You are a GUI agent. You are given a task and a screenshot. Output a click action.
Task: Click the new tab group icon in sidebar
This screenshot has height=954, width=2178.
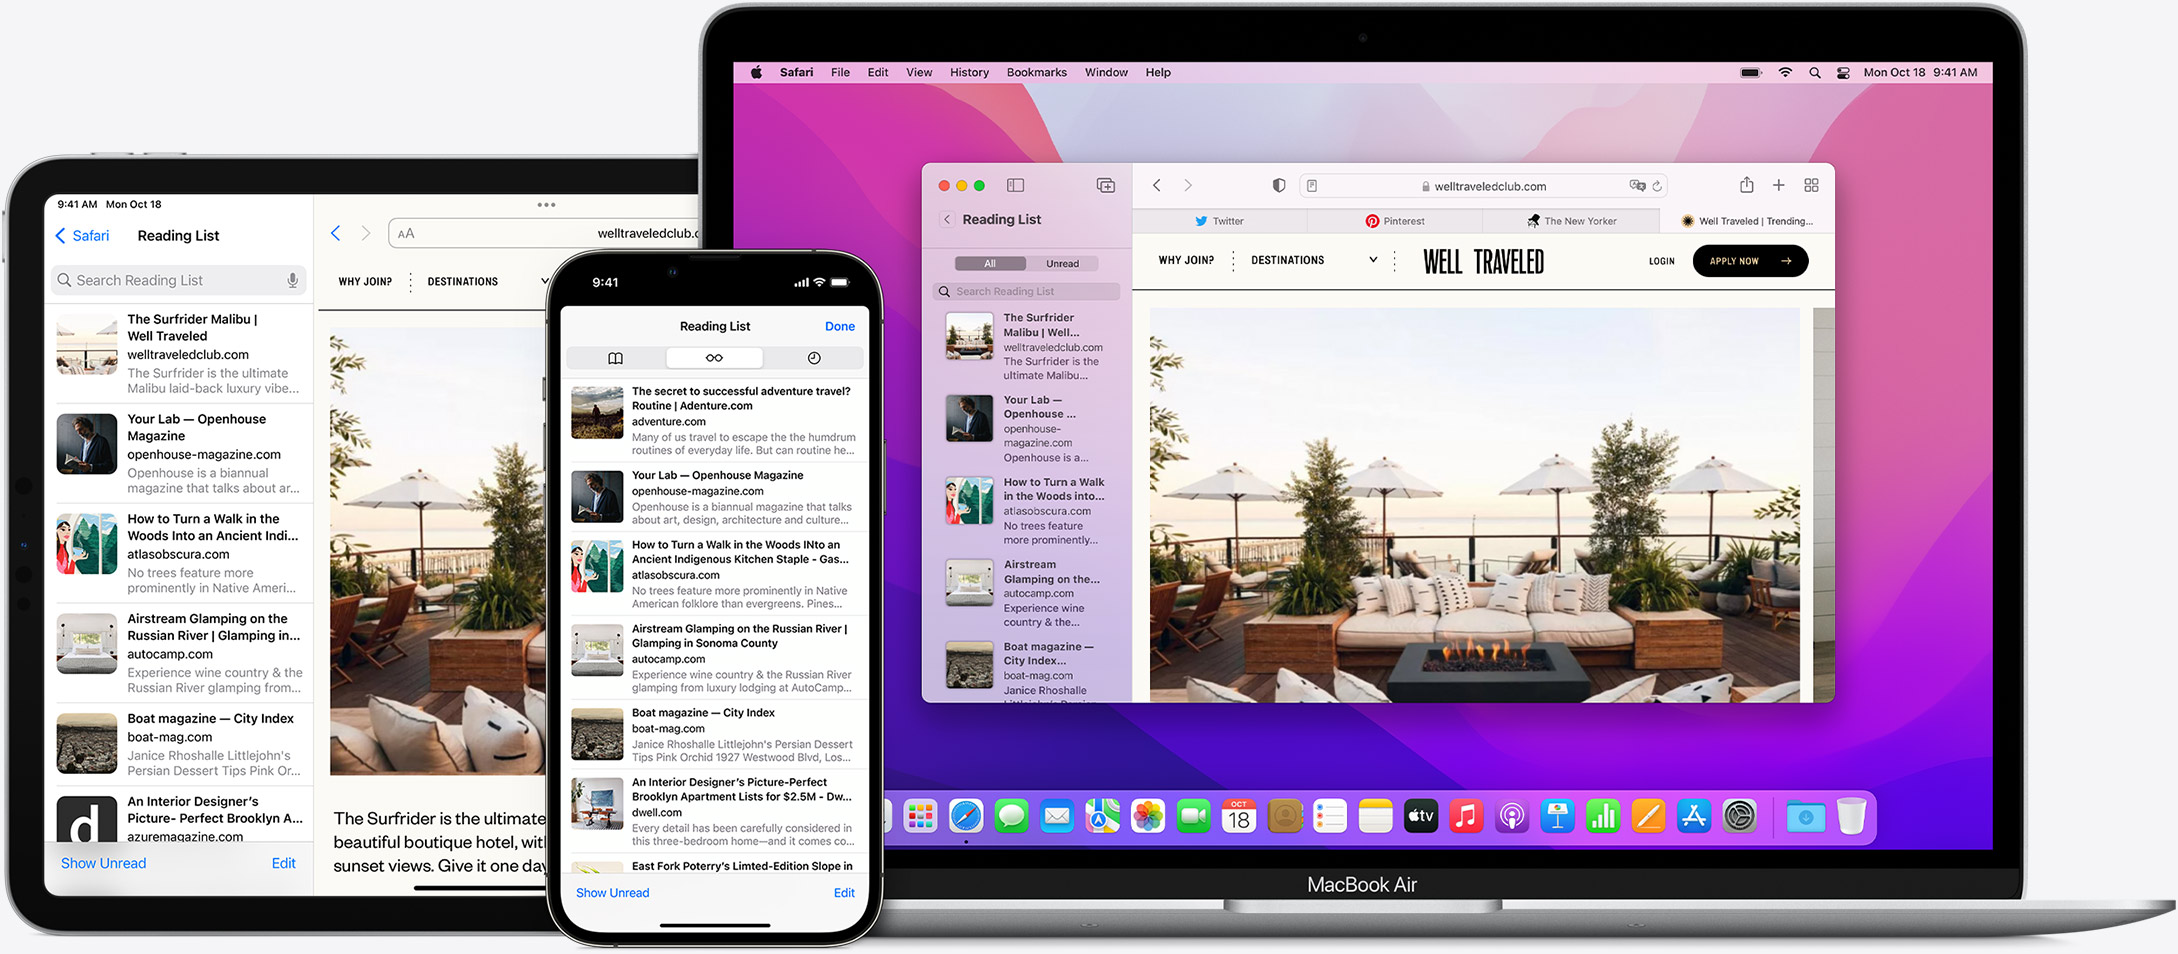pos(1105,185)
